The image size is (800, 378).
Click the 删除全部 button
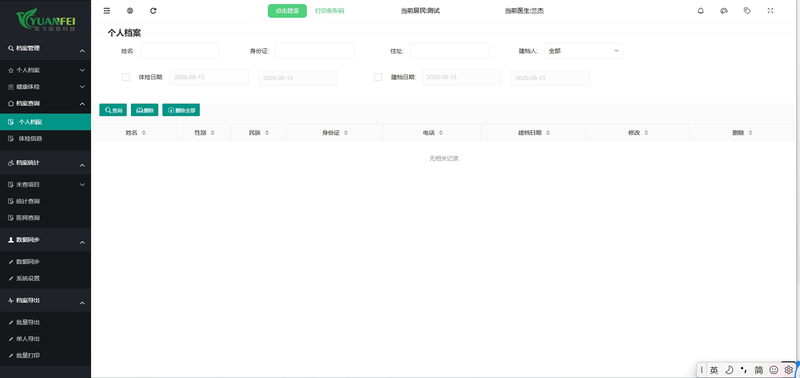(x=181, y=110)
